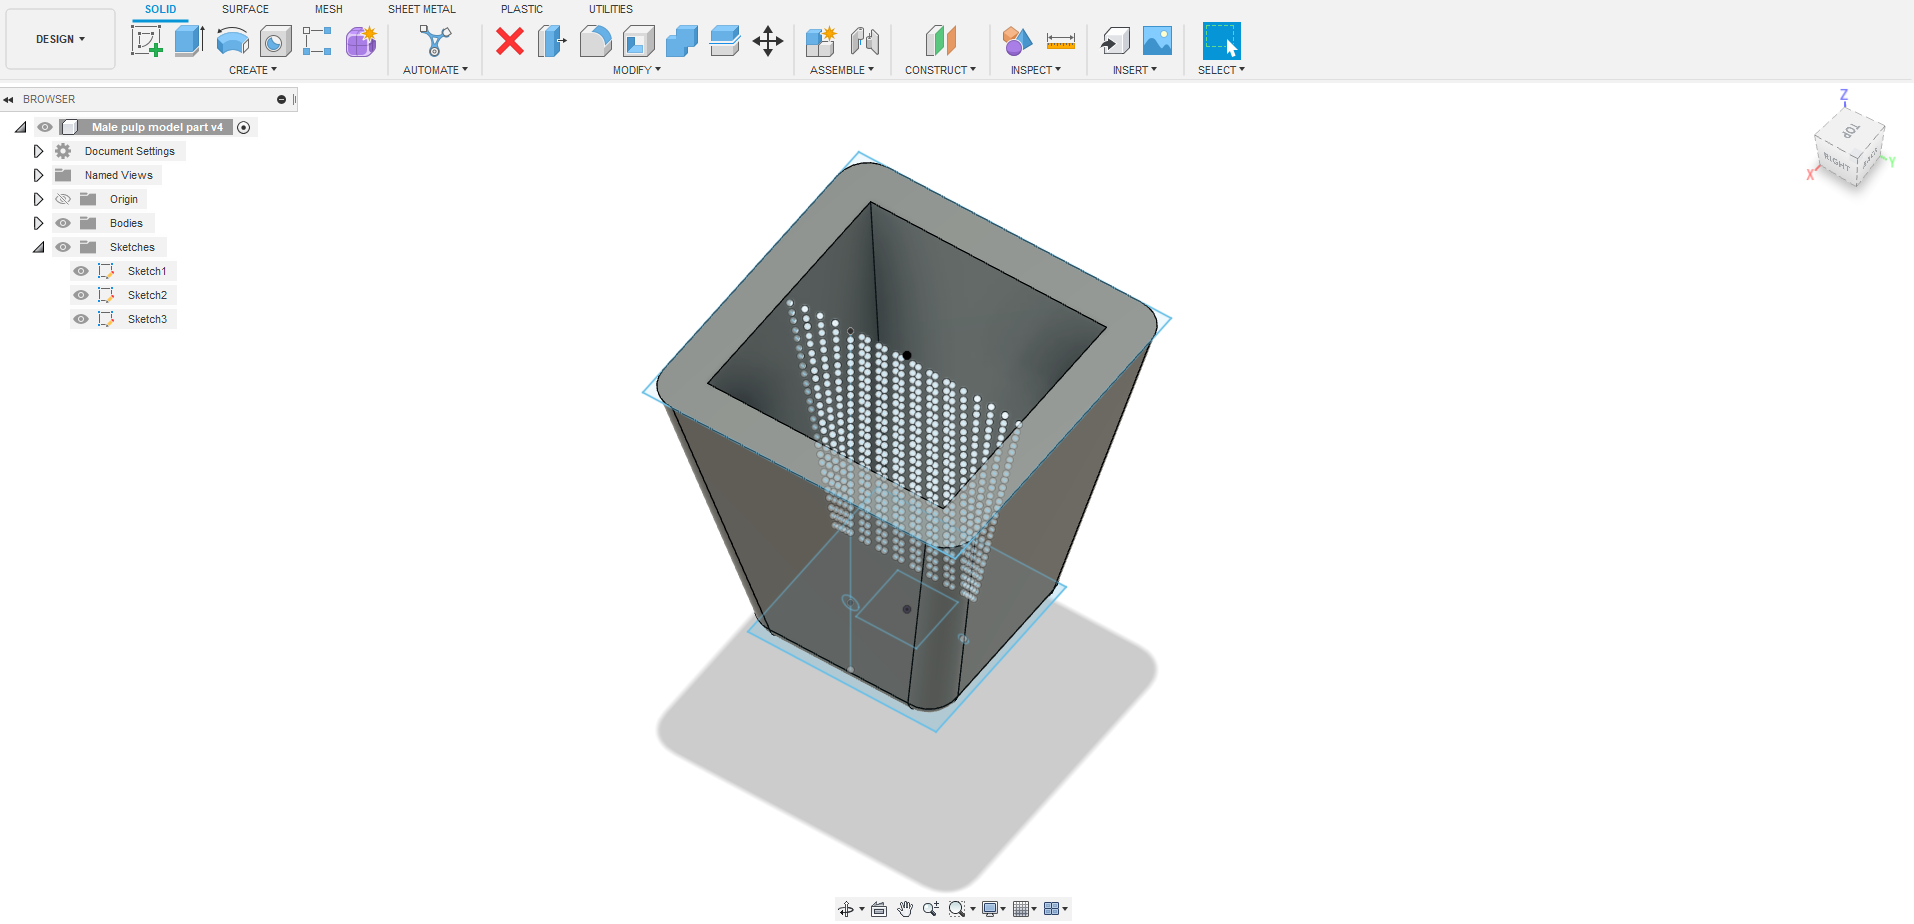Click the Zoom magnifier with plus-minus
Viewport: 1914px width, 924px height.
[x=931, y=909]
